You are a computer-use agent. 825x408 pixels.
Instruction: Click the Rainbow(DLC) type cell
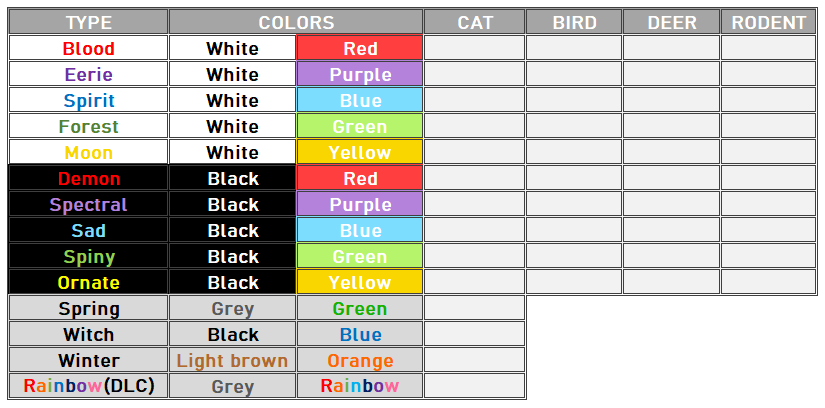click(x=88, y=386)
